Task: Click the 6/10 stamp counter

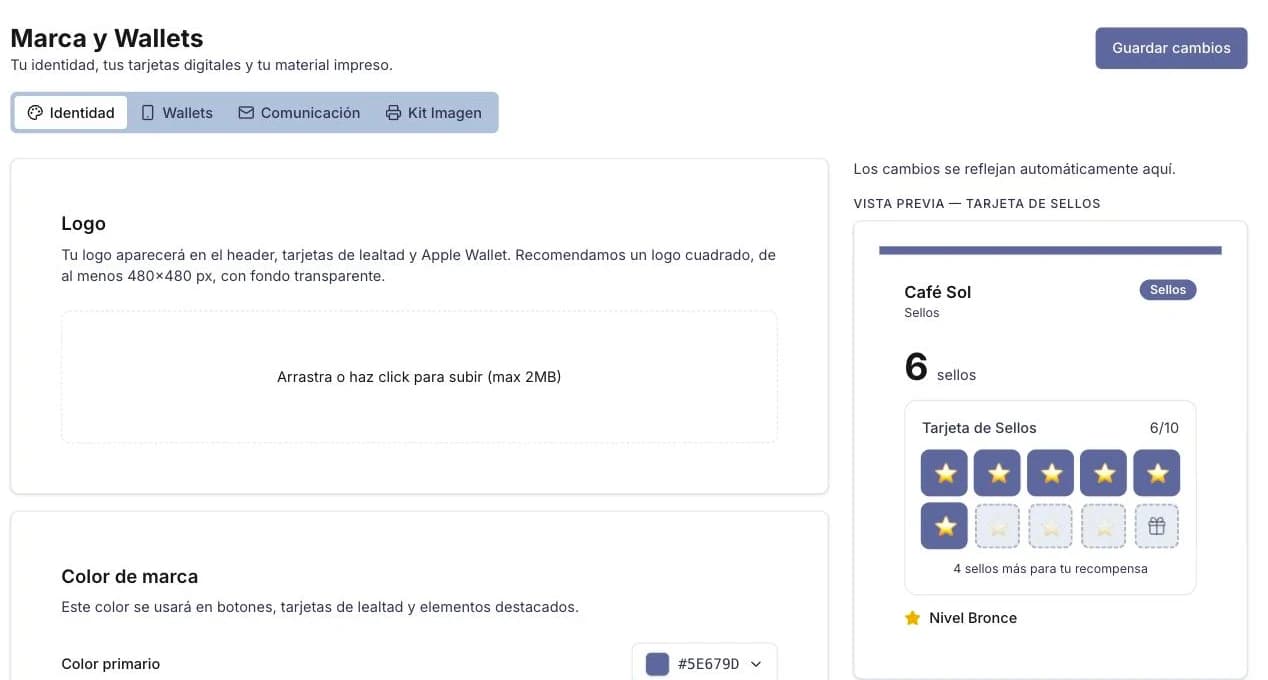Action: [x=1164, y=428]
